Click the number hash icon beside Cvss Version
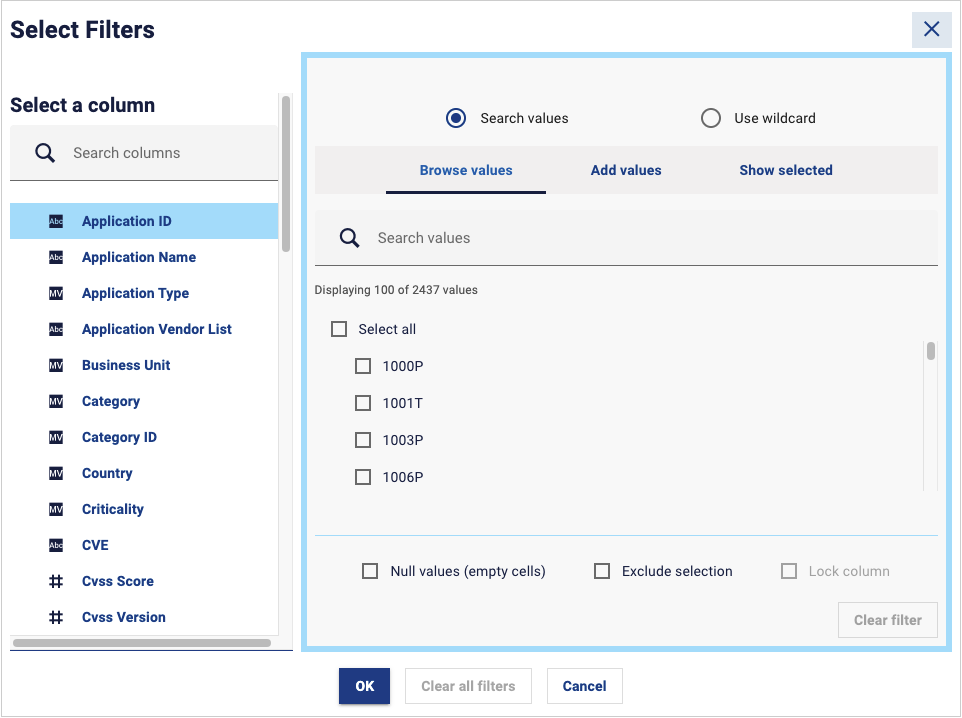The height and width of the screenshot is (718, 962). pyautogui.click(x=56, y=617)
